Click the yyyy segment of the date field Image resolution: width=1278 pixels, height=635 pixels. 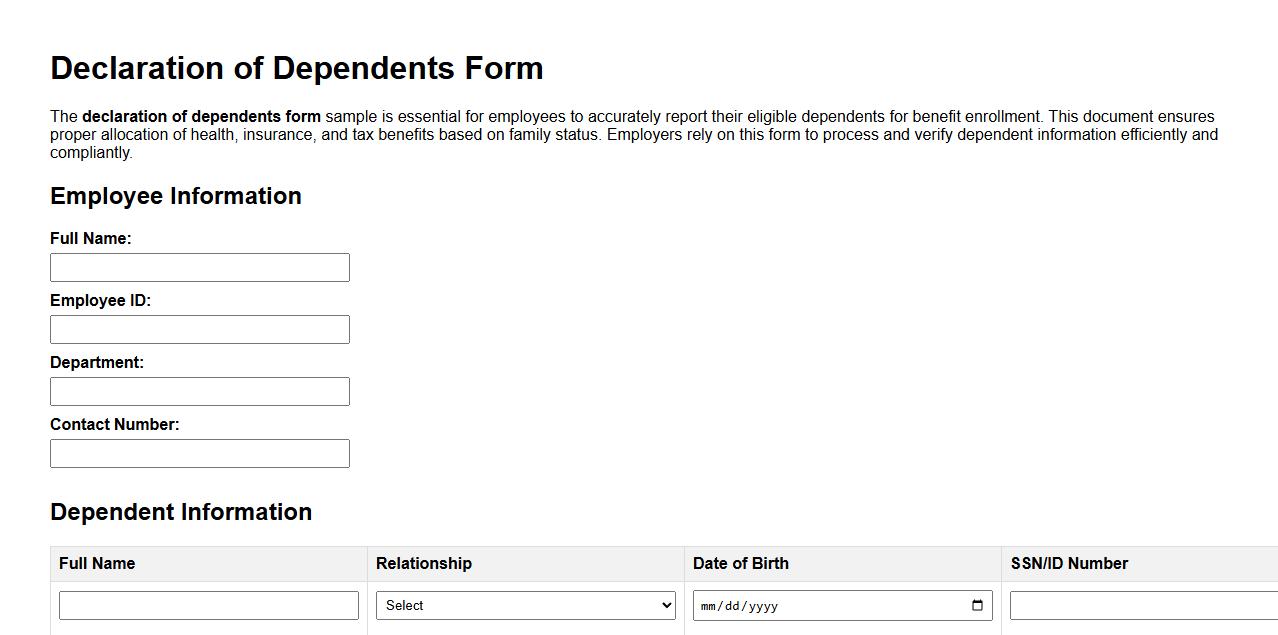pos(765,604)
